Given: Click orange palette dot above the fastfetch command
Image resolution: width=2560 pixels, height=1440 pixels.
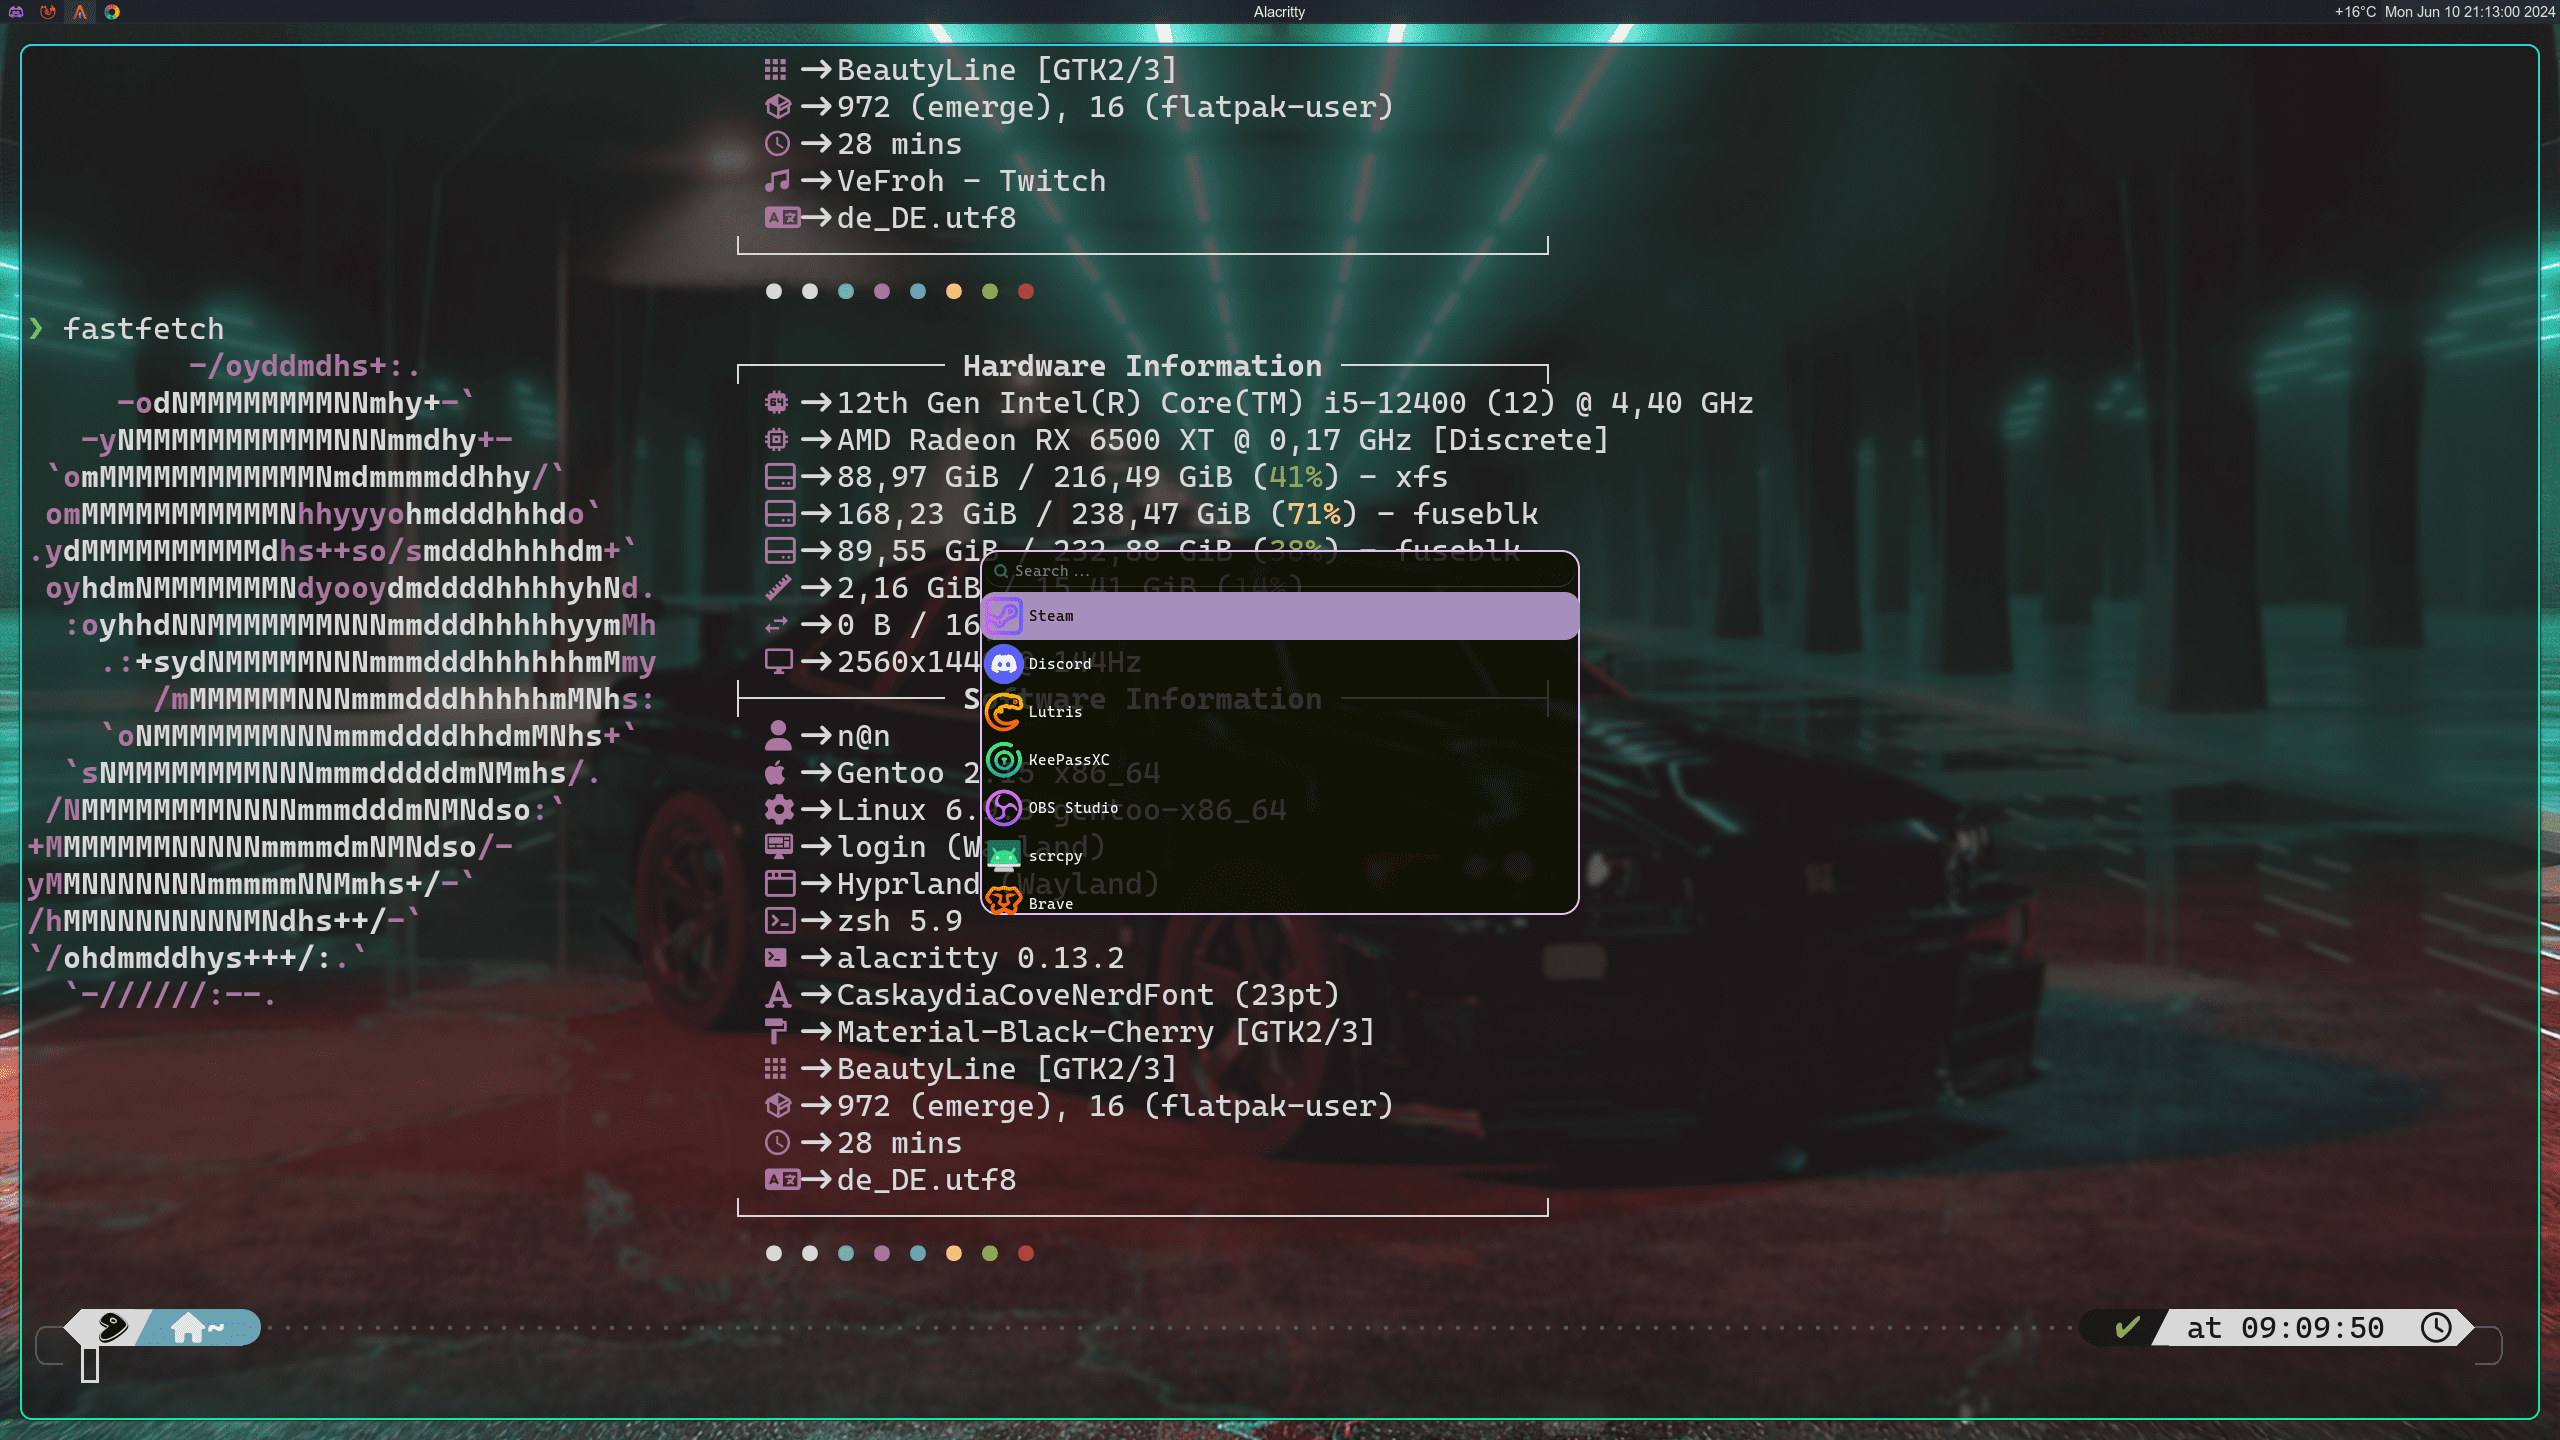Looking at the screenshot, I should (x=953, y=291).
